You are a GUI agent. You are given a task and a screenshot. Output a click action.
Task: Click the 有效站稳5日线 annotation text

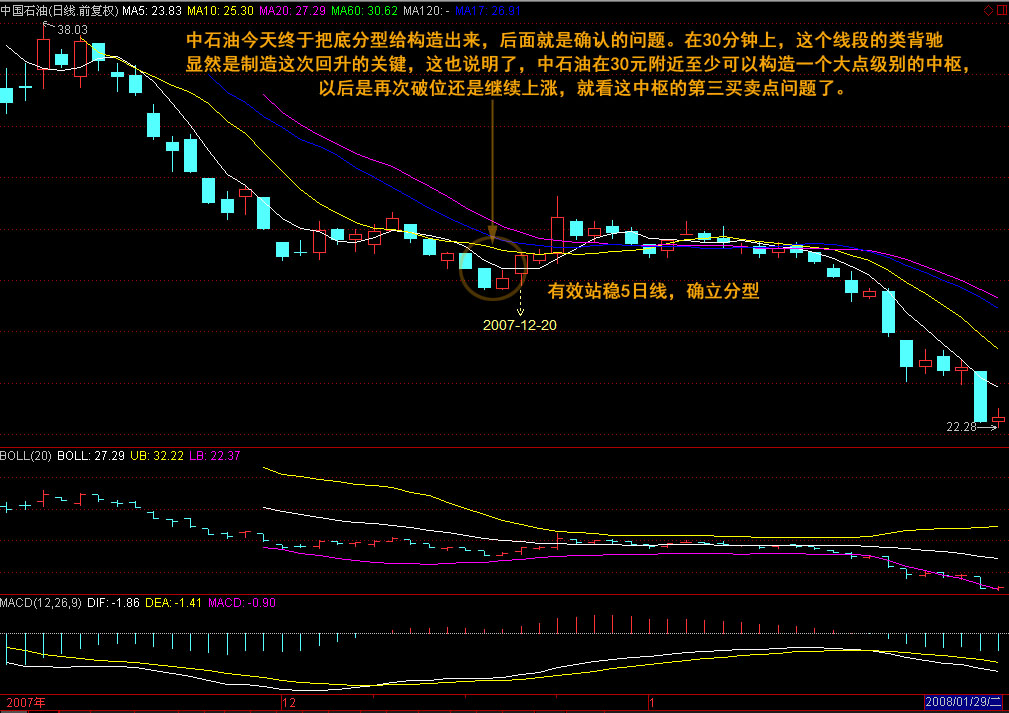pyautogui.click(x=653, y=292)
